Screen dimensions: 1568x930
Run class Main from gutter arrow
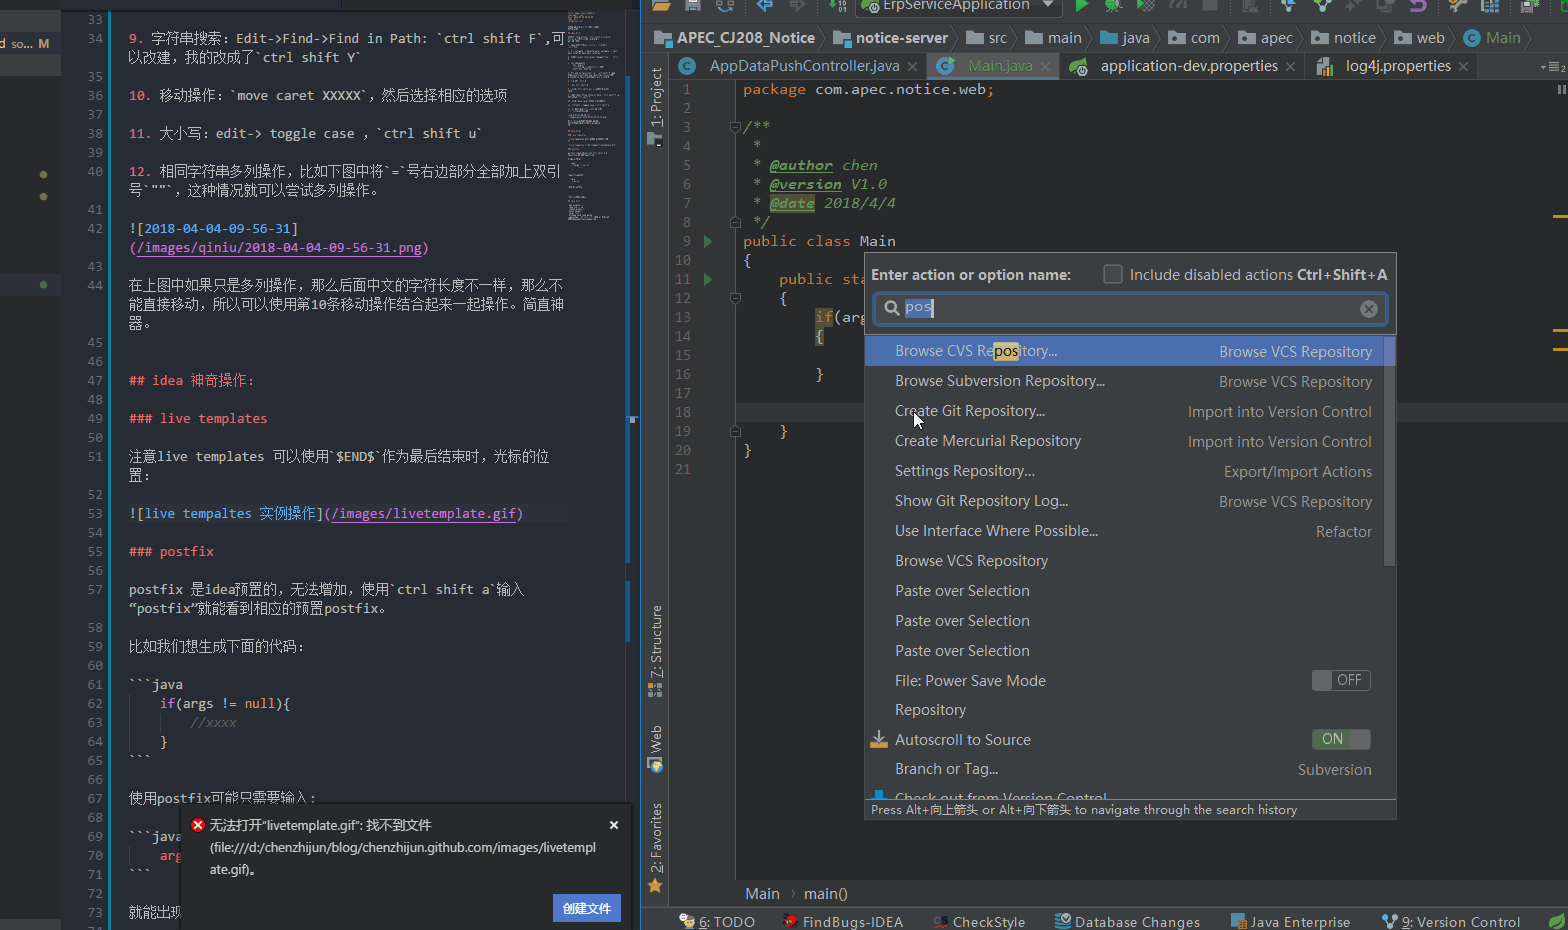pos(708,241)
